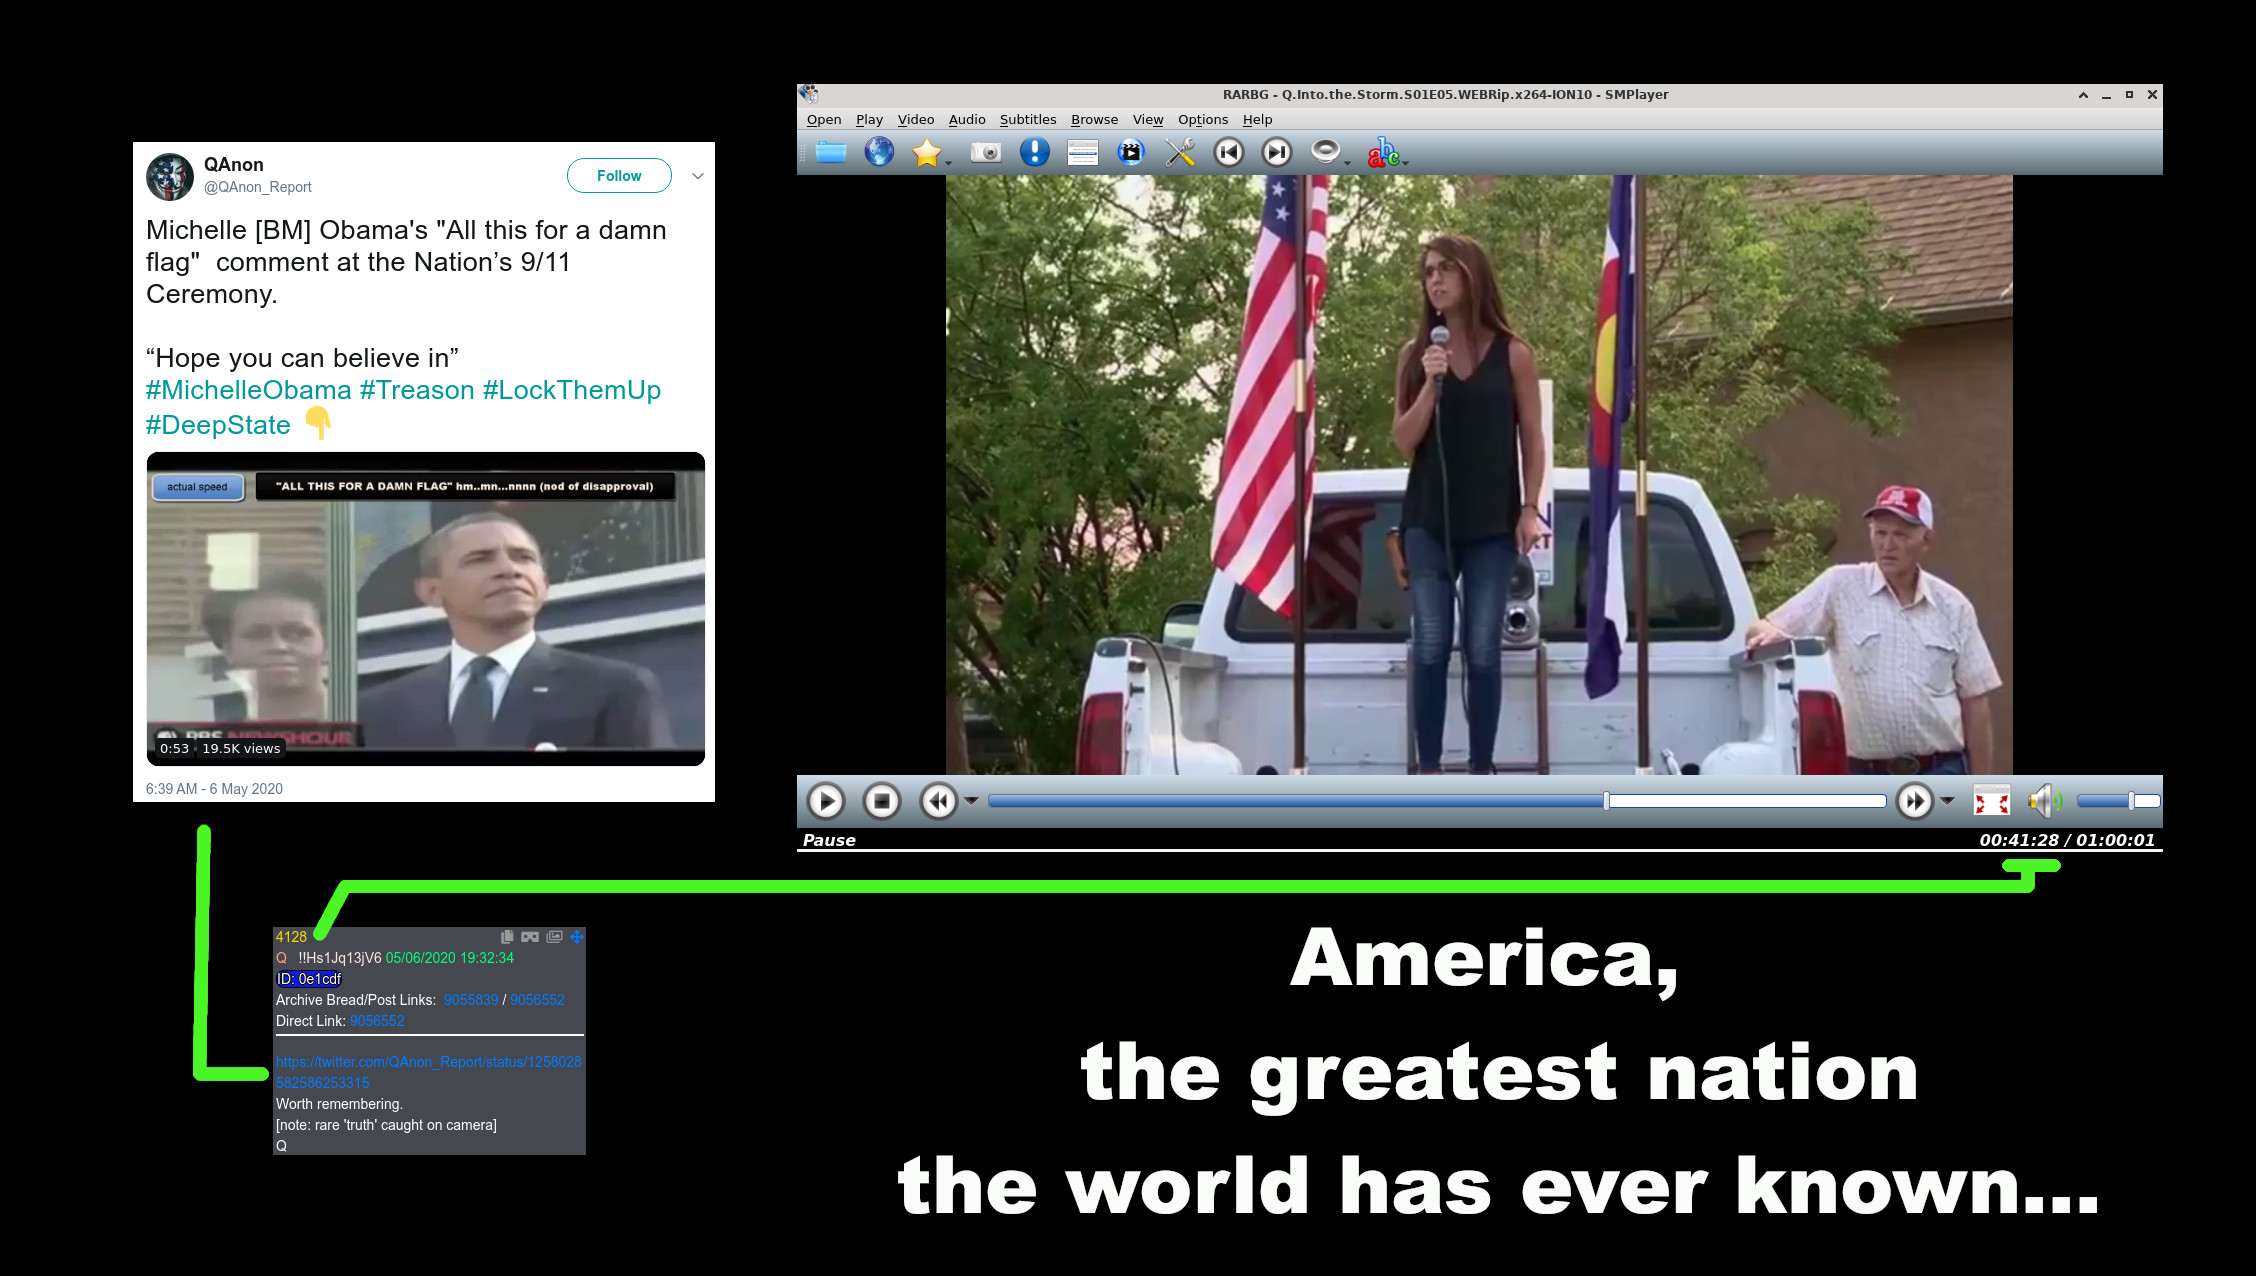Open the rewind options dropdown arrow
The image size is (2256, 1276).
(971, 801)
